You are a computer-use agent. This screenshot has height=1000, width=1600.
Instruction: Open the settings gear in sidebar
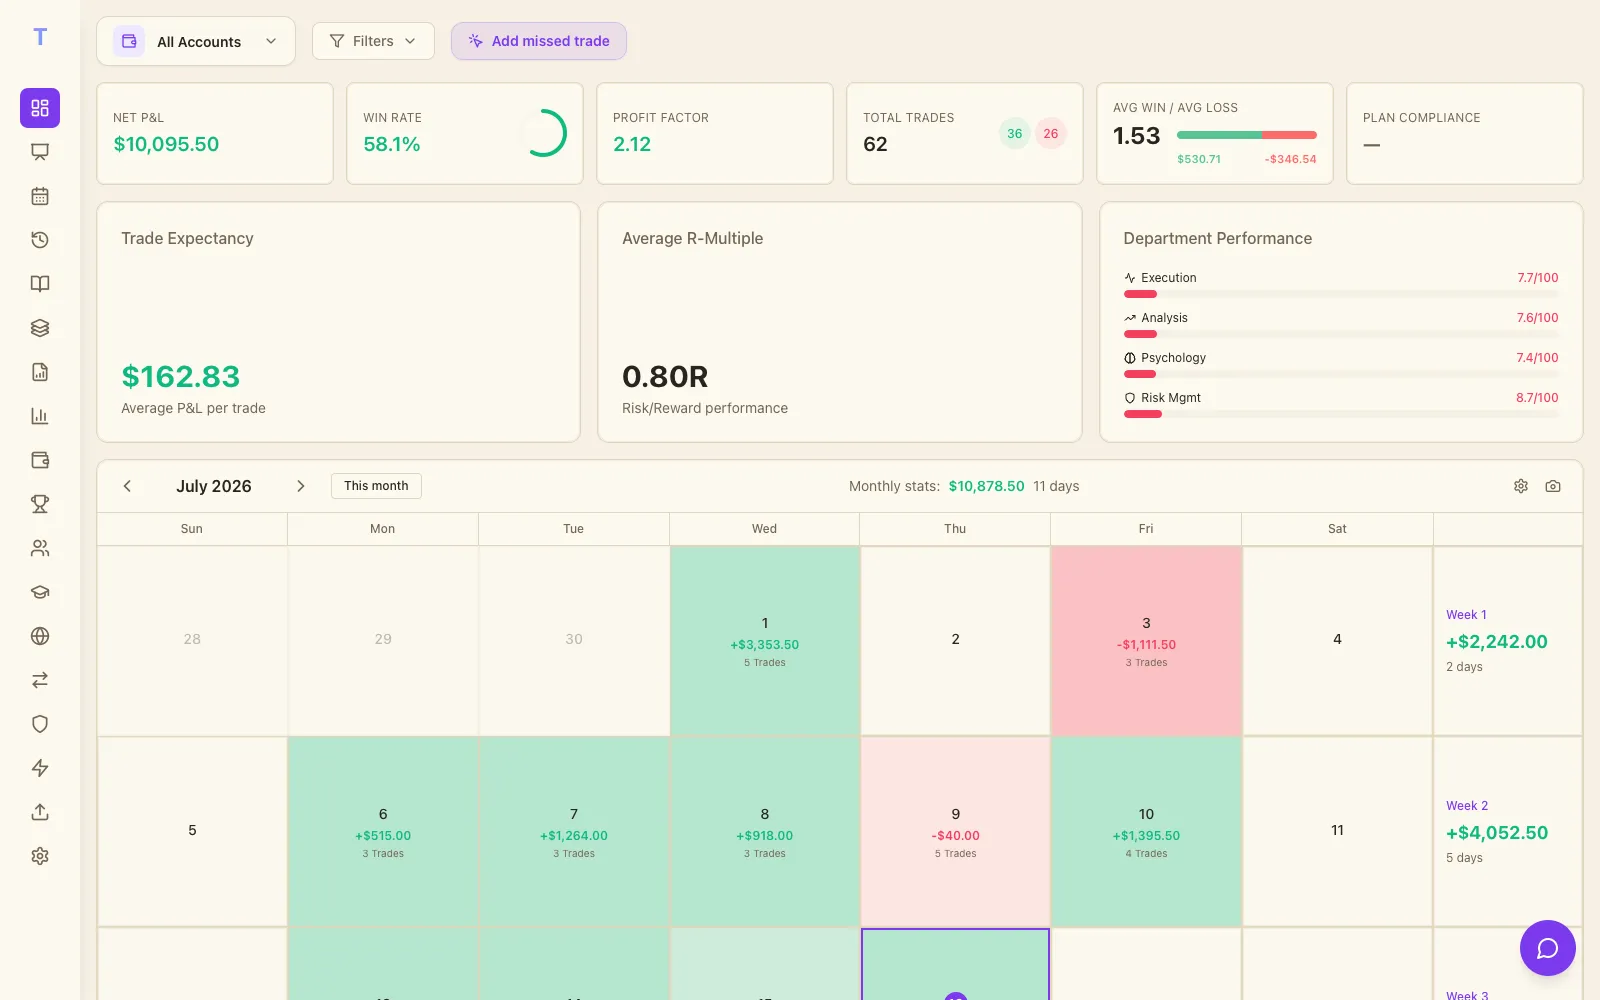tap(40, 856)
